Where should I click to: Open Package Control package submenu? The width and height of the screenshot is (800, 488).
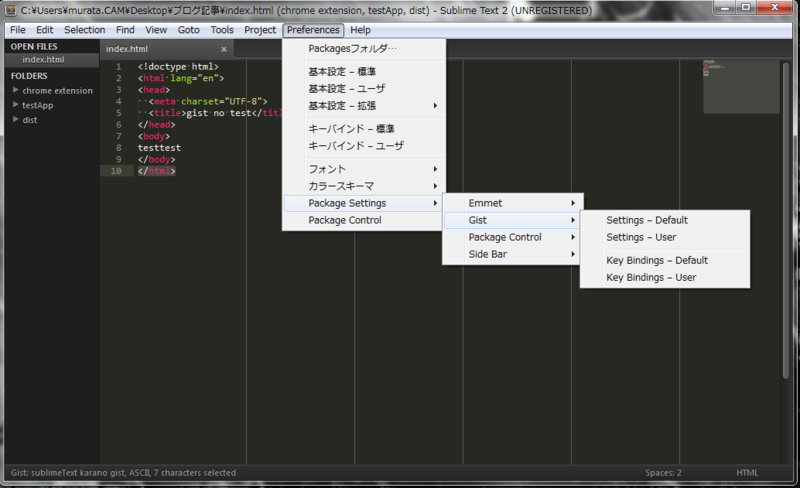512,237
